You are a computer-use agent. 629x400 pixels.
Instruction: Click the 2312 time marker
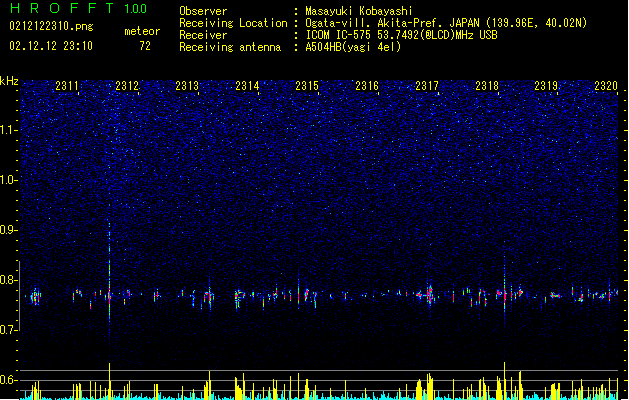127,85
